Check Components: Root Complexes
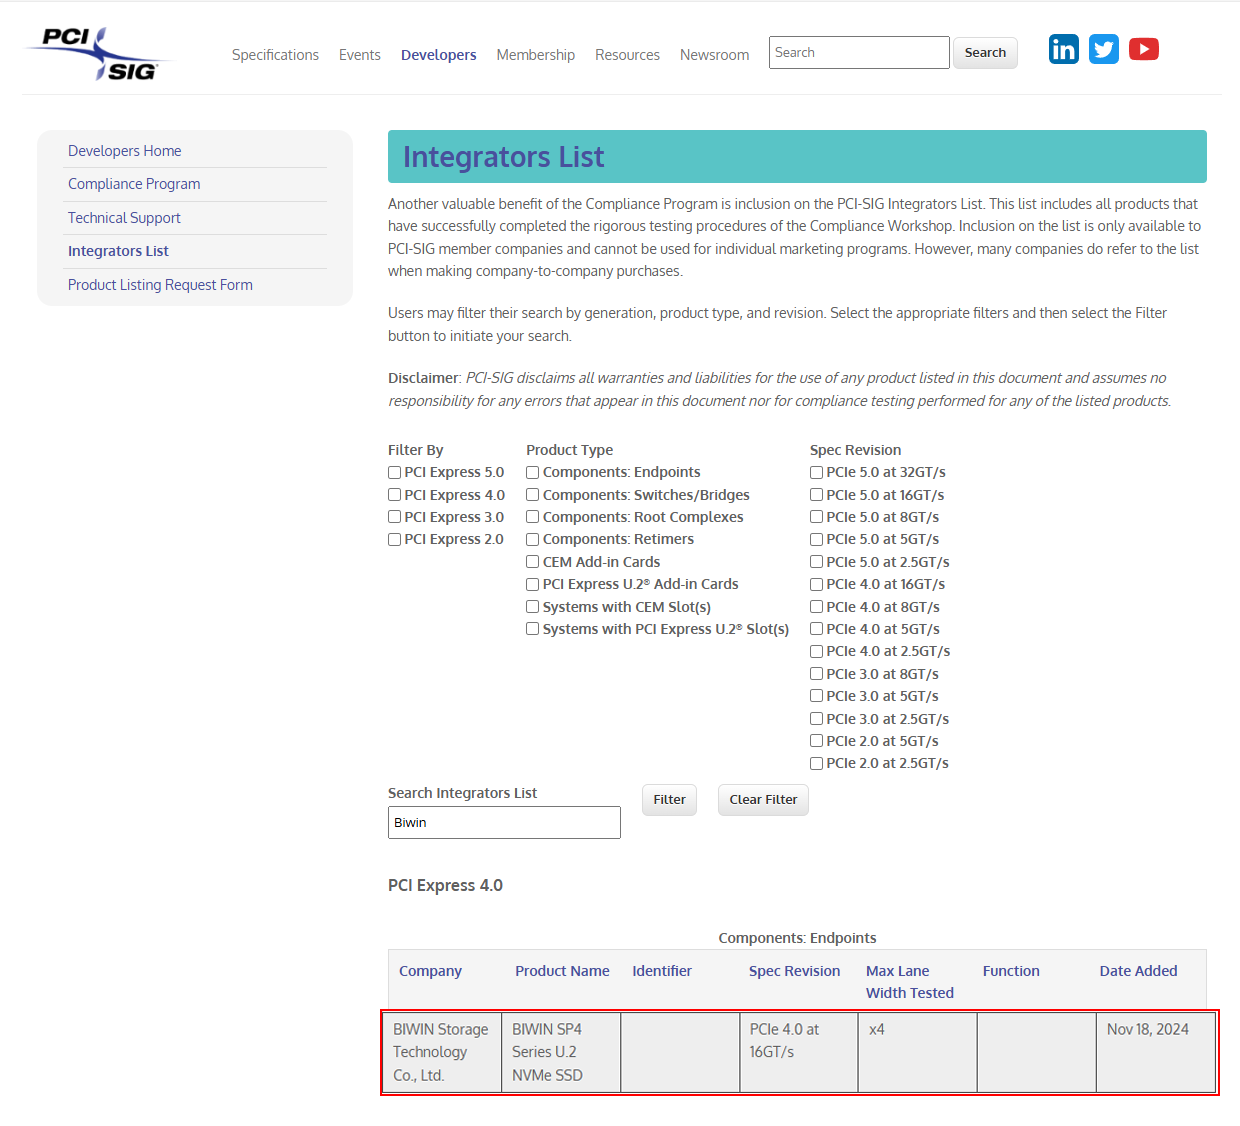1240x1126 pixels. click(x=533, y=517)
